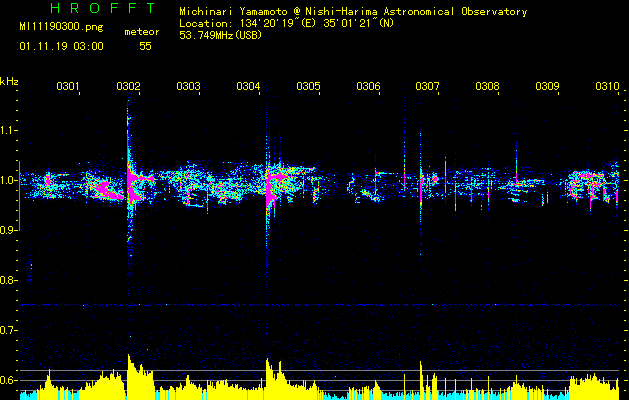Image resolution: width=629 pixels, height=400 pixels.
Task: Click the 01.11.19 03:00 timestamp
Action: (61, 46)
